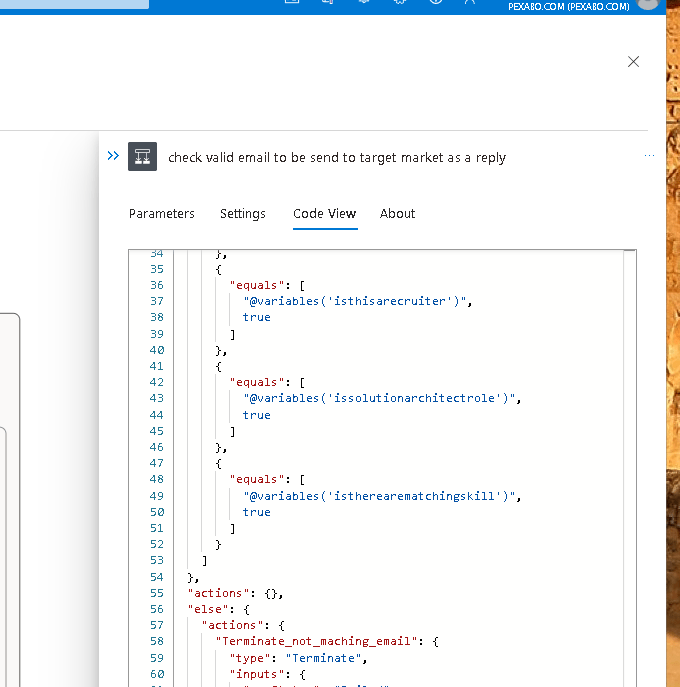Click the 'issolutionarchitectrole' variable line
Image resolution: width=680 pixels, height=687 pixels.
pos(382,398)
